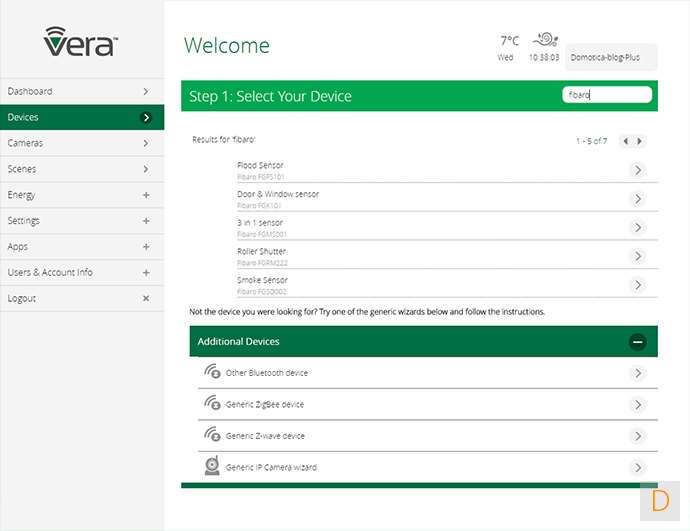Click the Other Bluetooth device icon
The image size is (690, 531).
click(212, 372)
